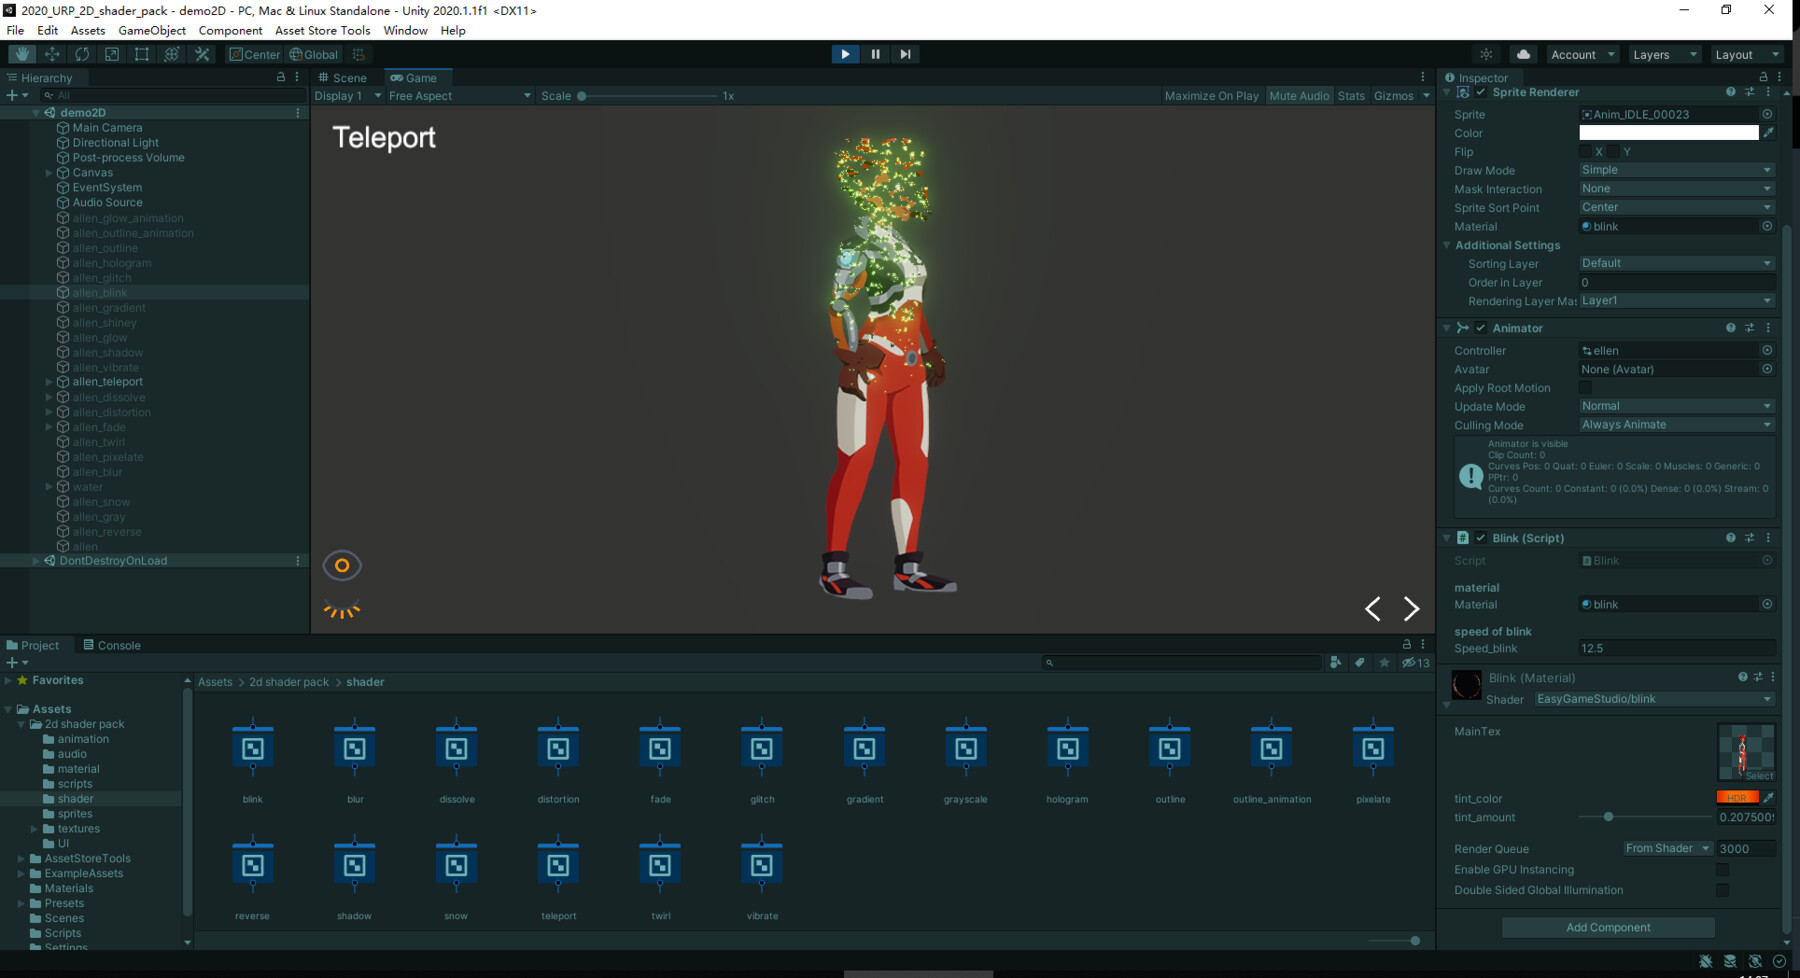Expand the allen_teleport hierarchy item

tap(49, 381)
